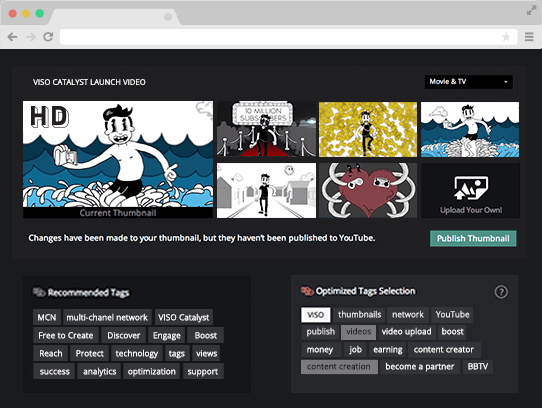Click the Publish Thumbnail button

click(x=473, y=239)
